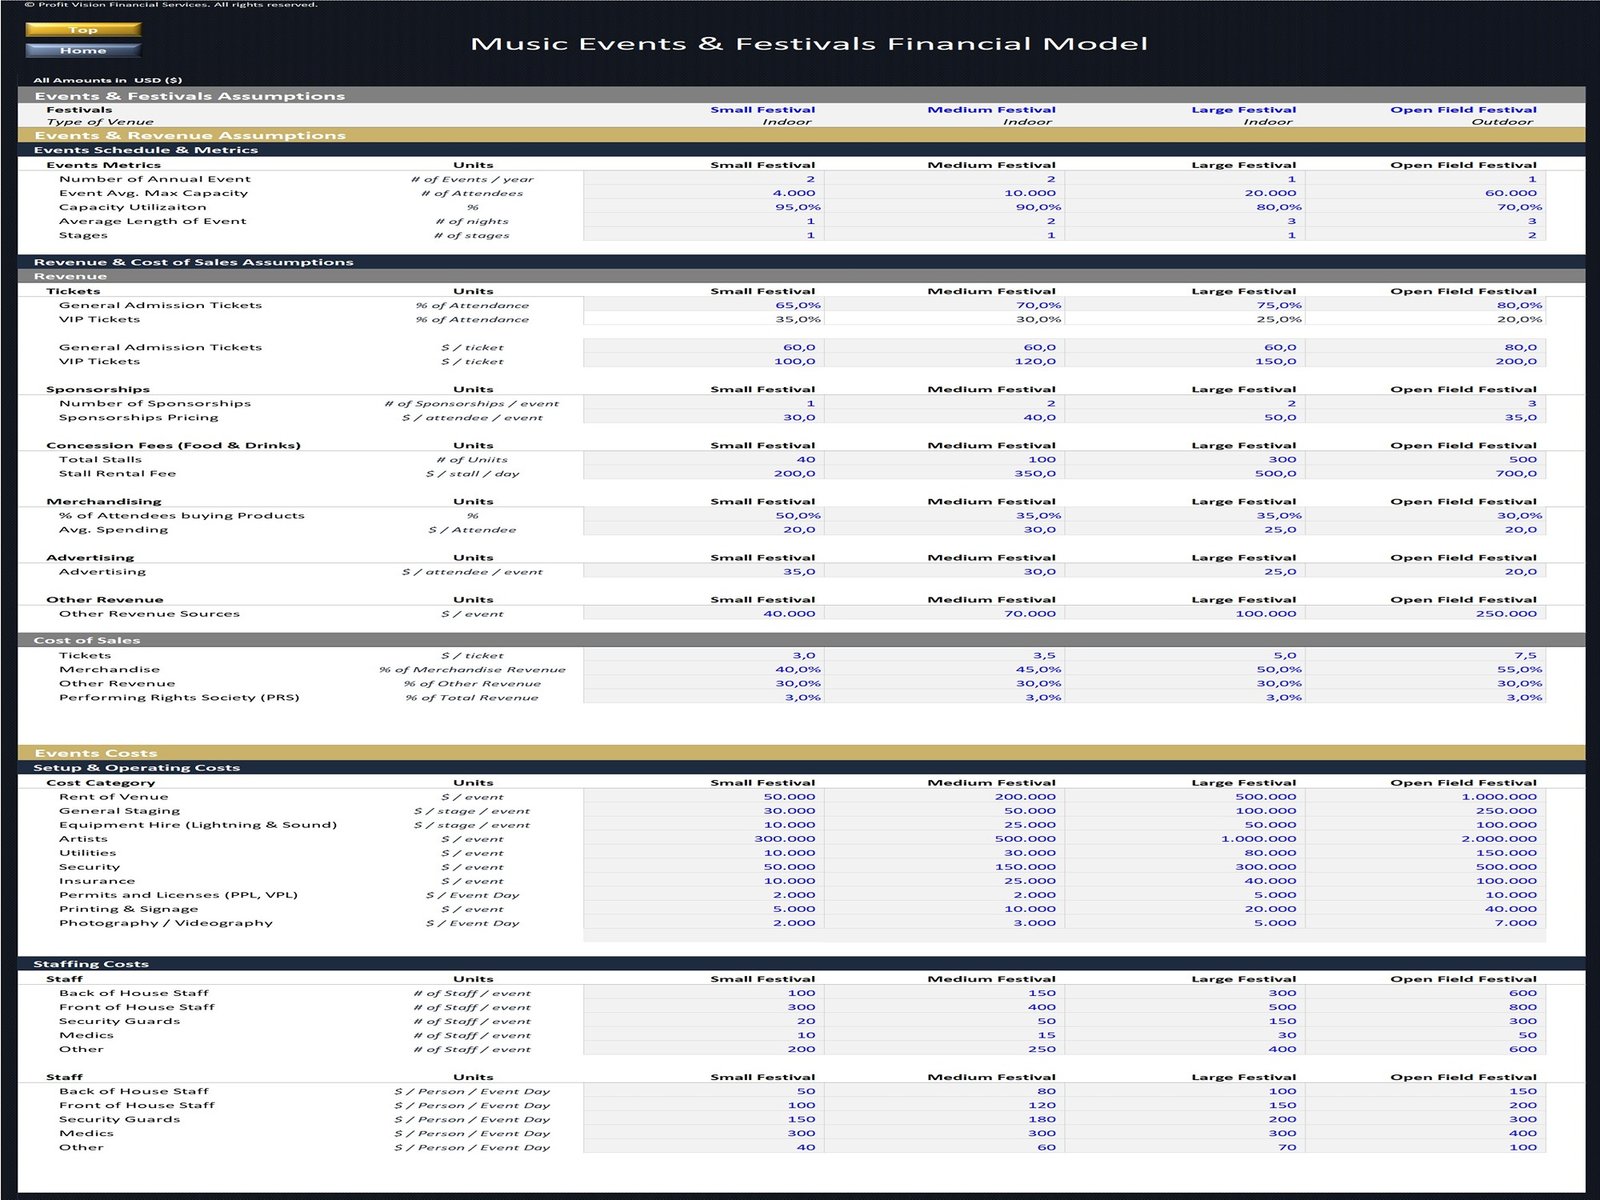The width and height of the screenshot is (1600, 1200).
Task: Select Open Field Festival Other Revenue Sources cell
Action: click(x=1425, y=613)
